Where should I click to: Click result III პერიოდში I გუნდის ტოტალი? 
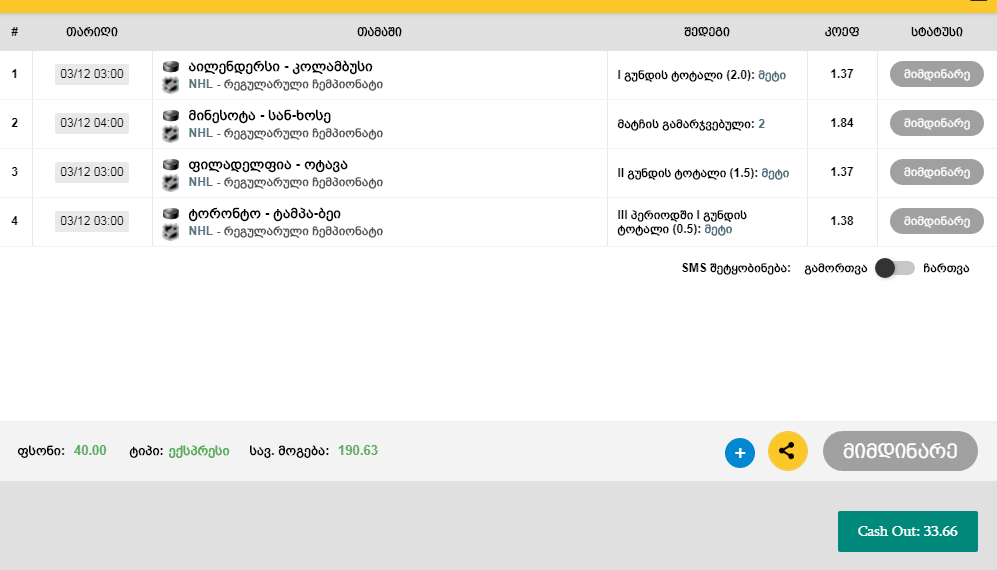pos(682,222)
